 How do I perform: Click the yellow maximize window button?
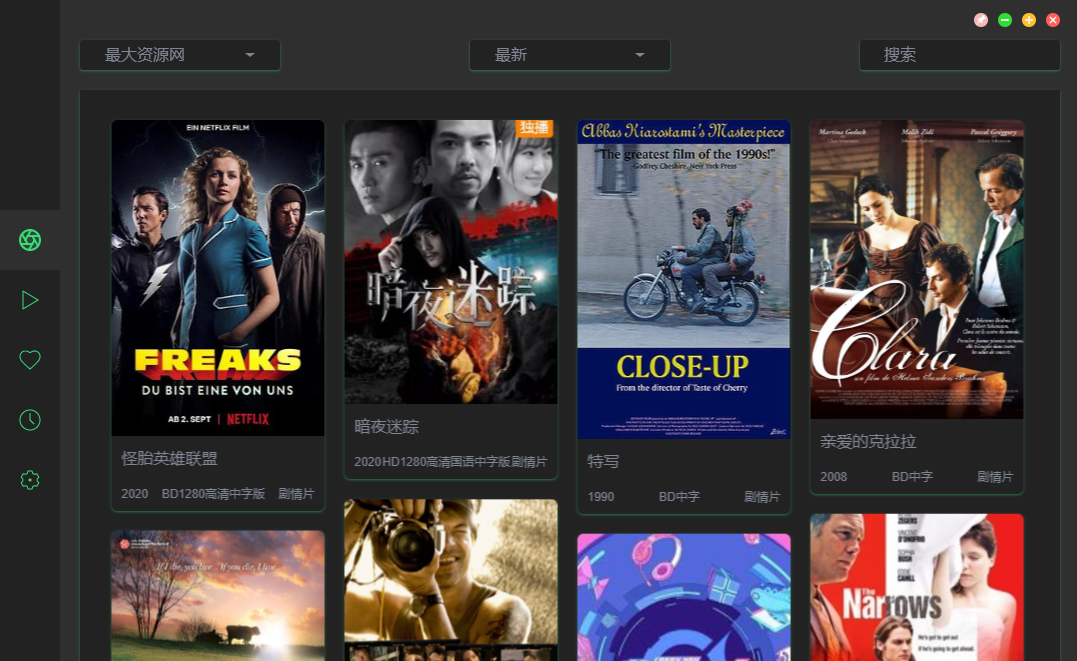click(x=1029, y=20)
